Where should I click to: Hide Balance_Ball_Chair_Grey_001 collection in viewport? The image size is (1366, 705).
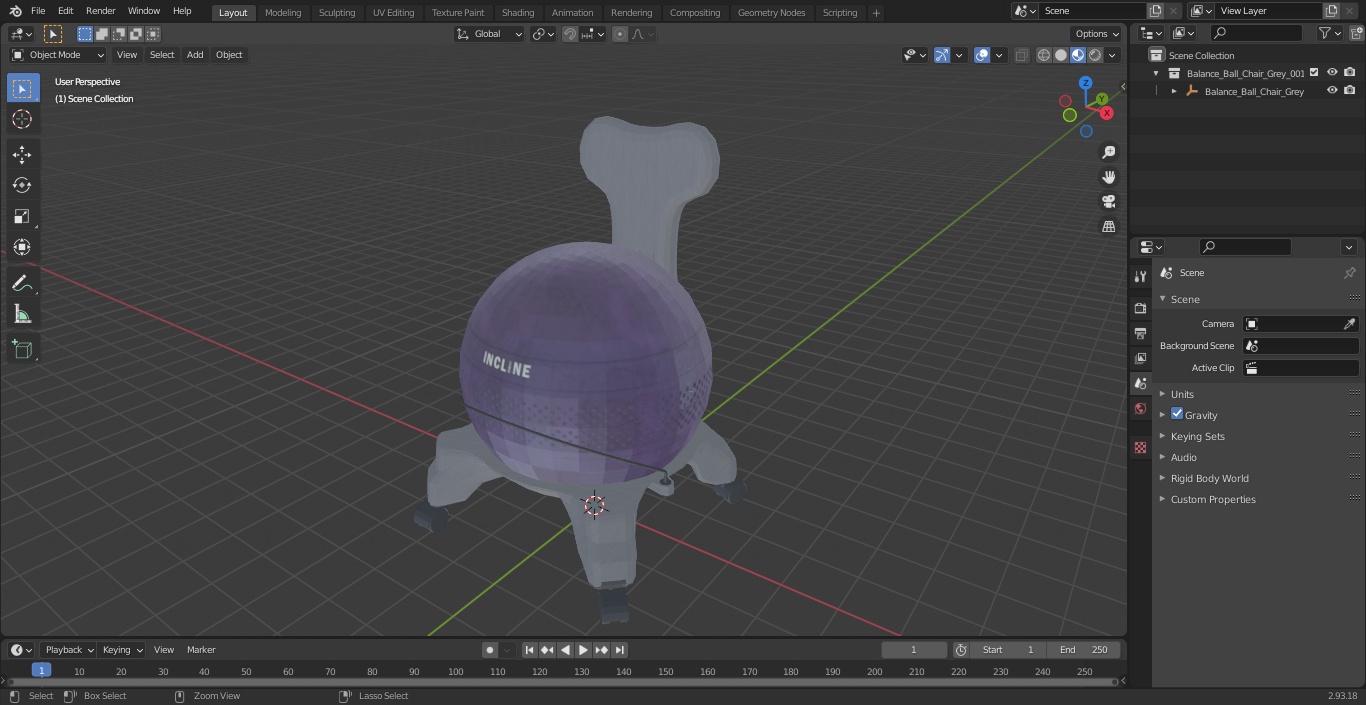click(1332, 72)
